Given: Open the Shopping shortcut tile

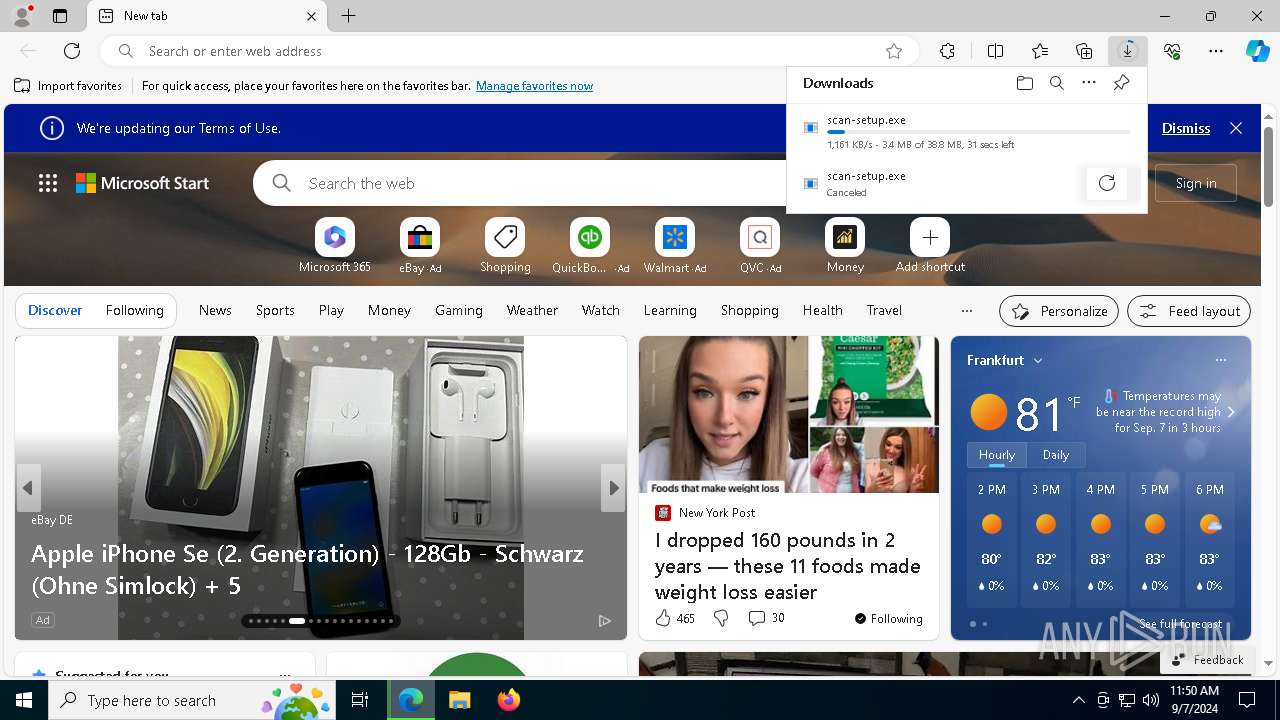Looking at the screenshot, I should tap(505, 246).
